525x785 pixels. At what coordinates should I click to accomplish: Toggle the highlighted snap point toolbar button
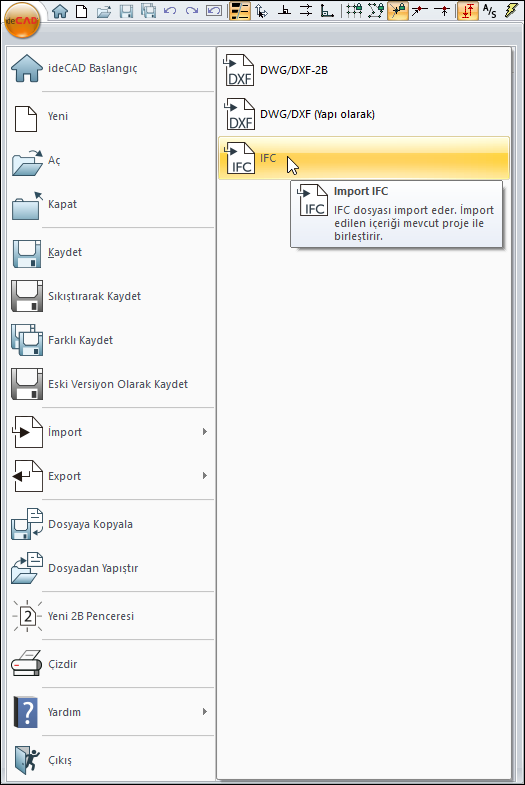pos(397,11)
